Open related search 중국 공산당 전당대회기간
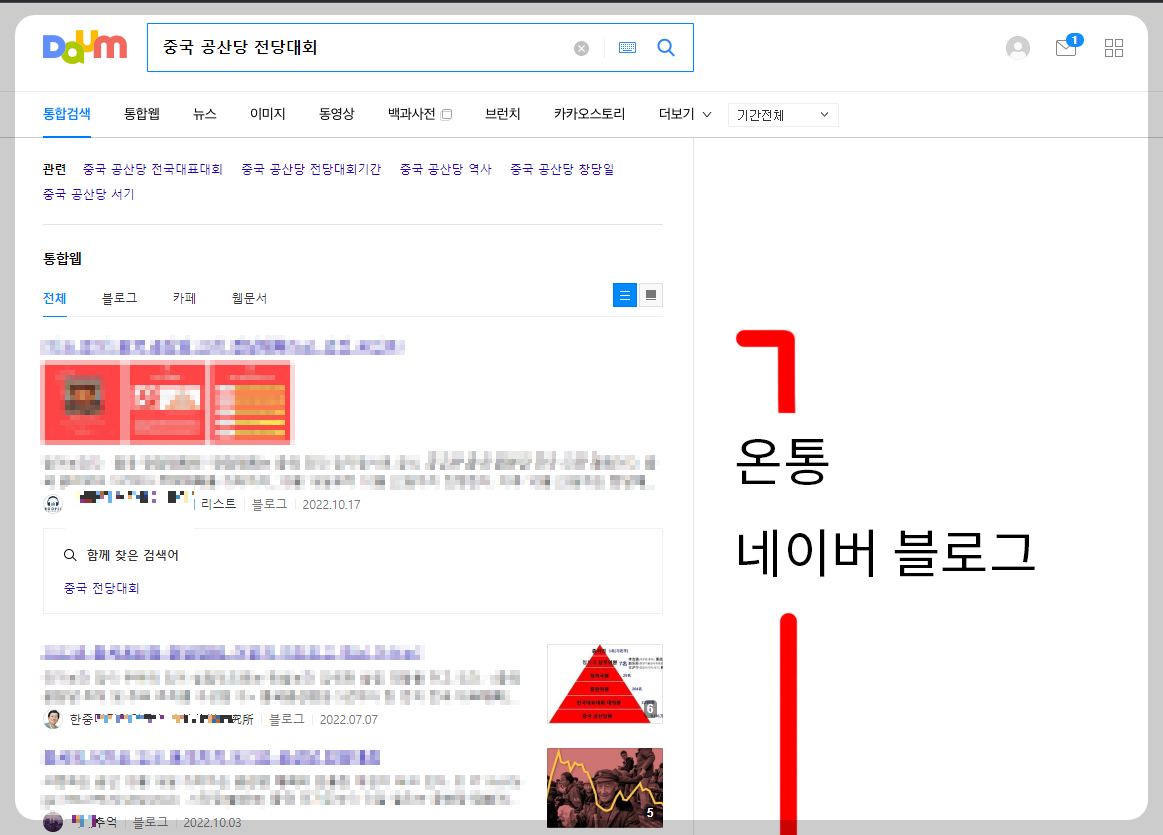1163x835 pixels. pyautogui.click(x=311, y=169)
